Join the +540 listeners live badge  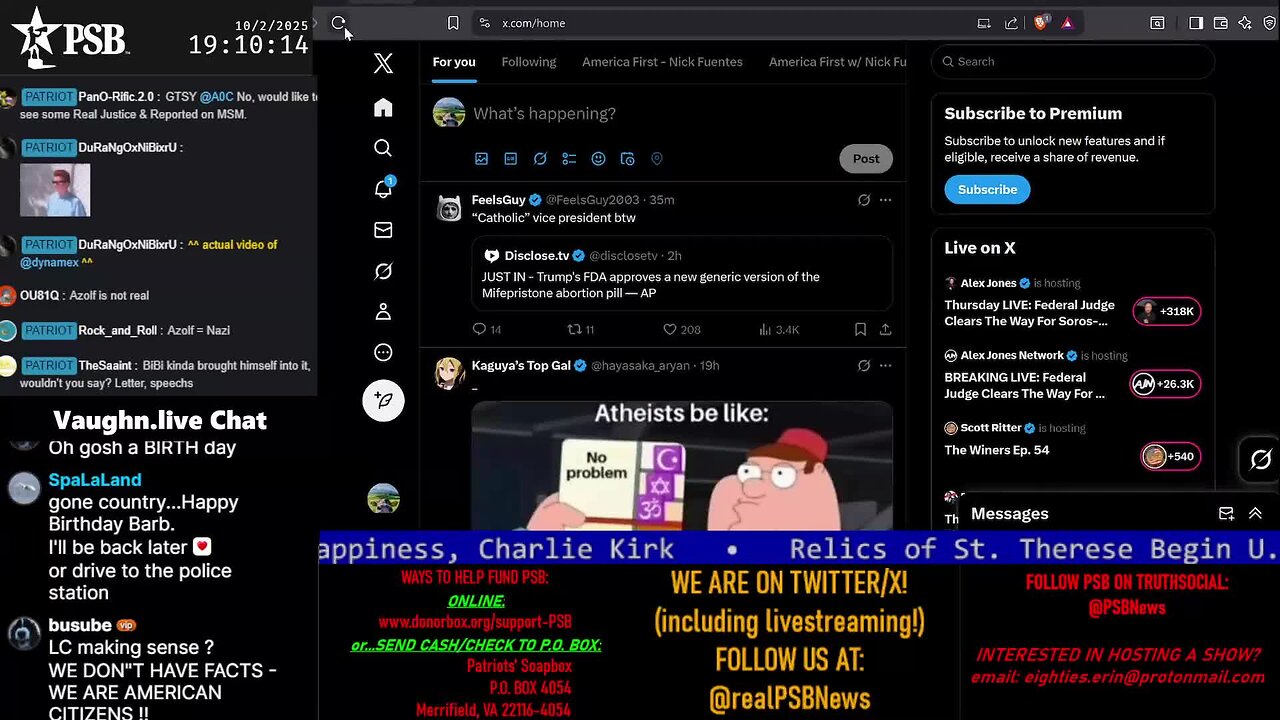pyautogui.click(x=1170, y=456)
